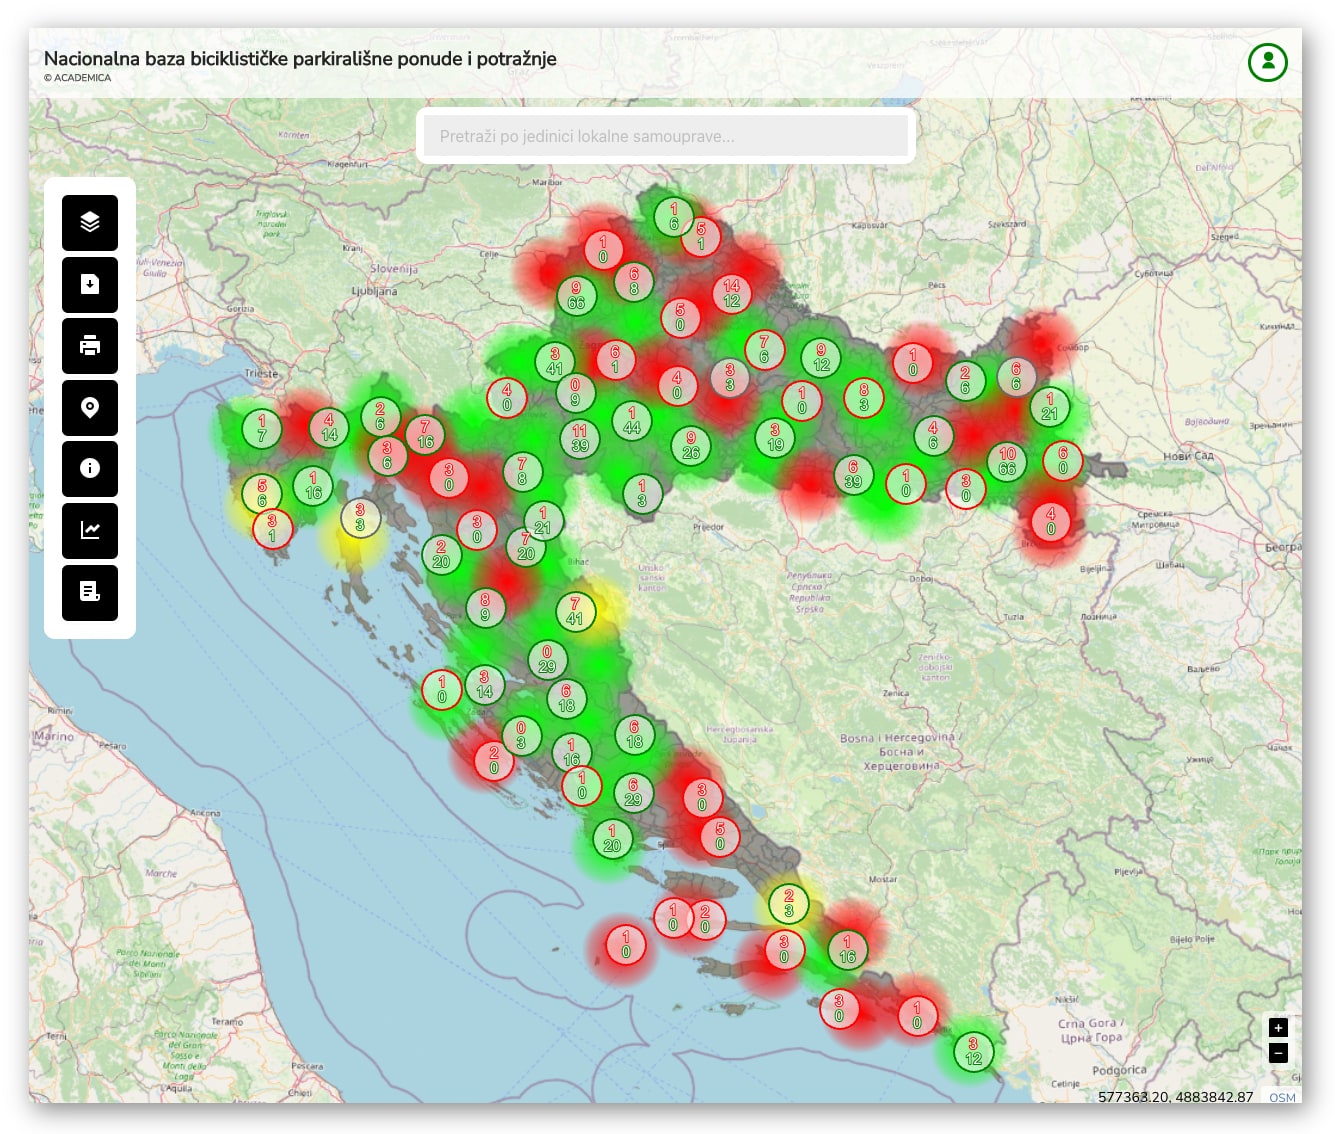Select the cluster marker 7/41

point(574,611)
